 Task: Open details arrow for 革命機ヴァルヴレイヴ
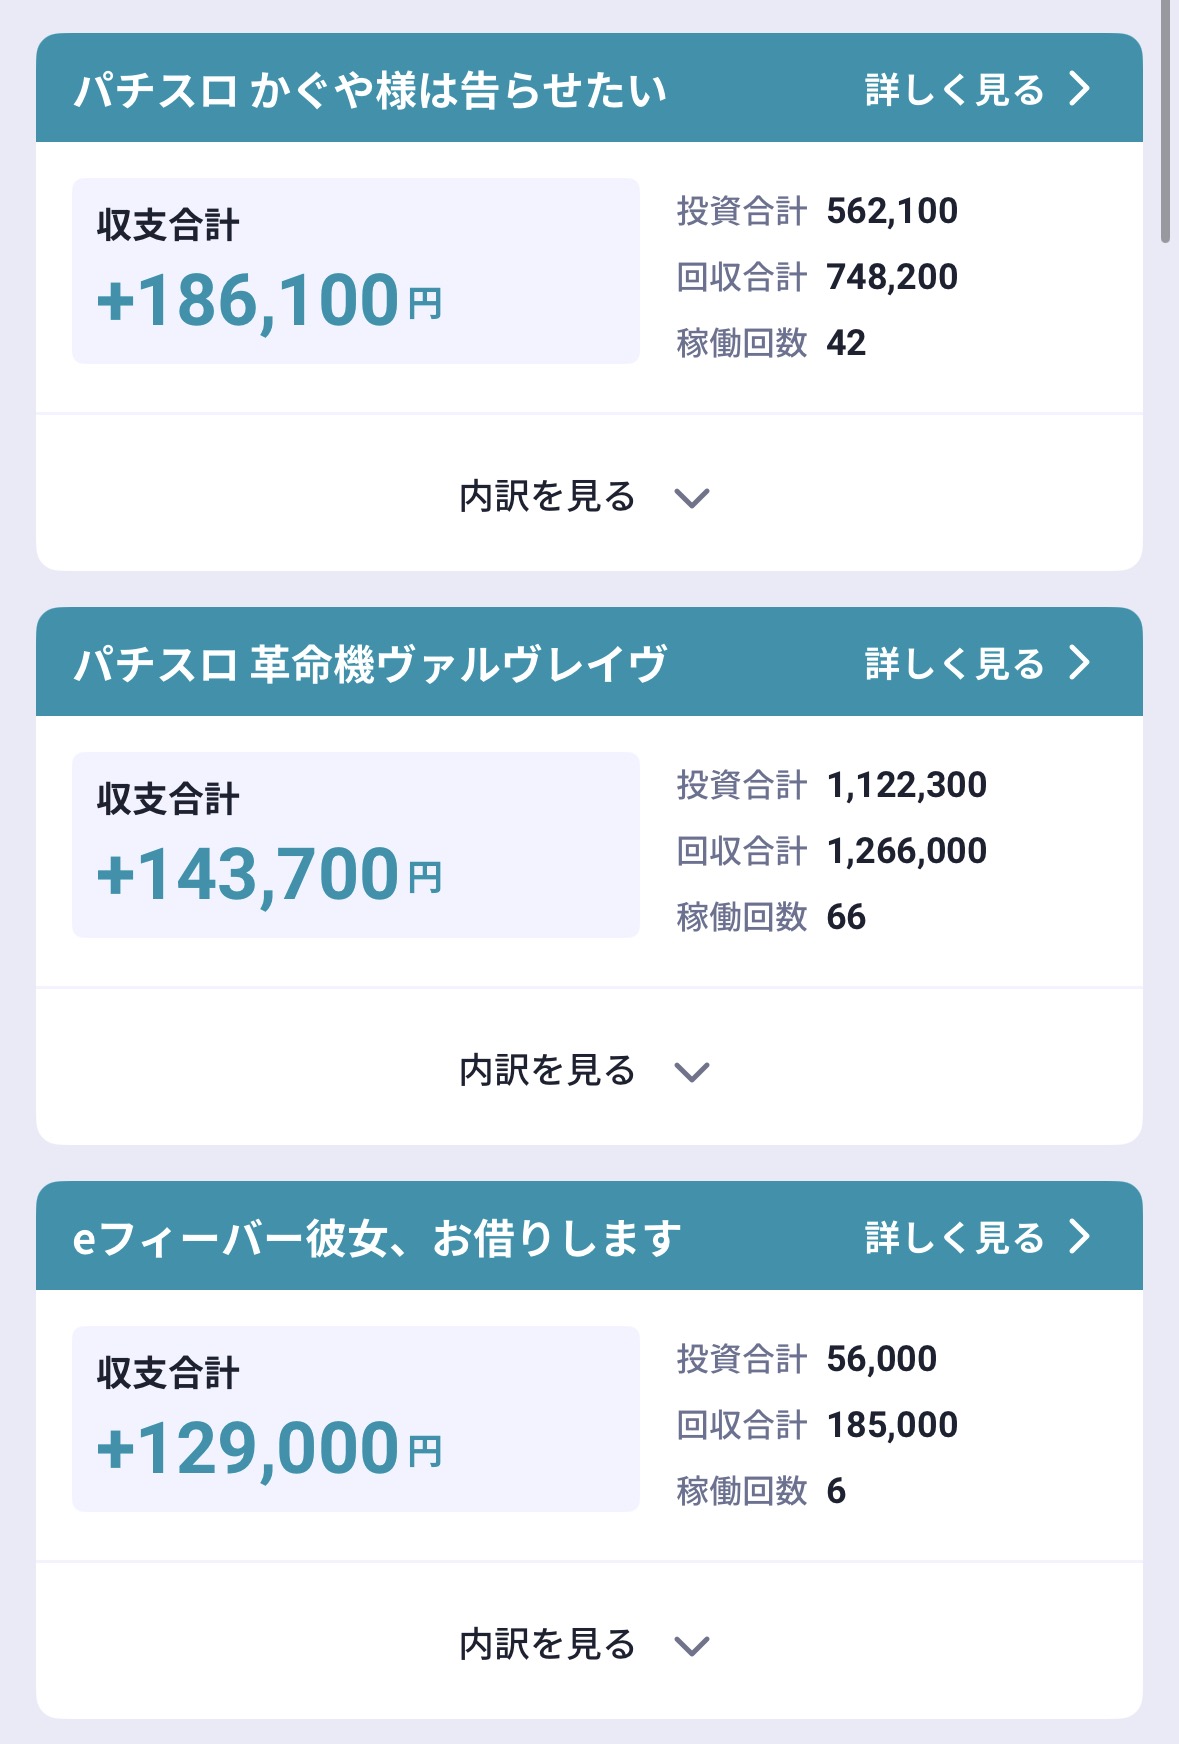1079,662
